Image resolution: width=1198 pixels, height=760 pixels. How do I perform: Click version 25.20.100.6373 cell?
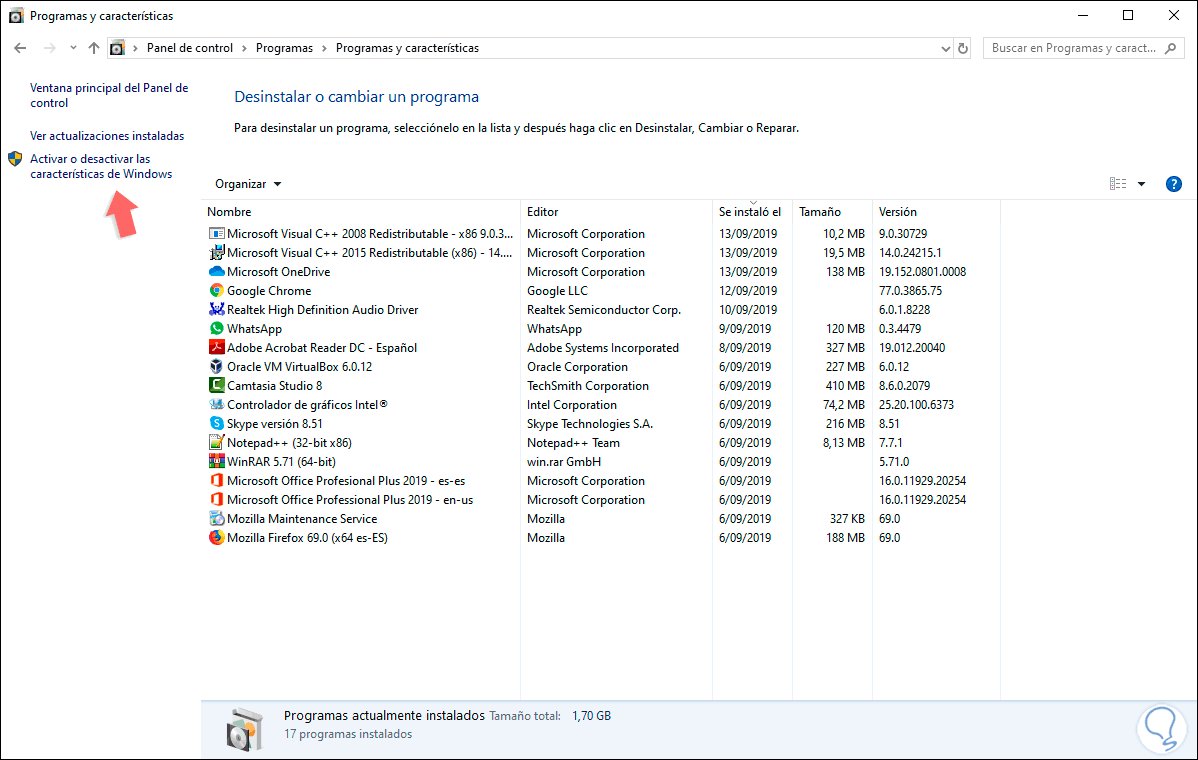click(916, 405)
